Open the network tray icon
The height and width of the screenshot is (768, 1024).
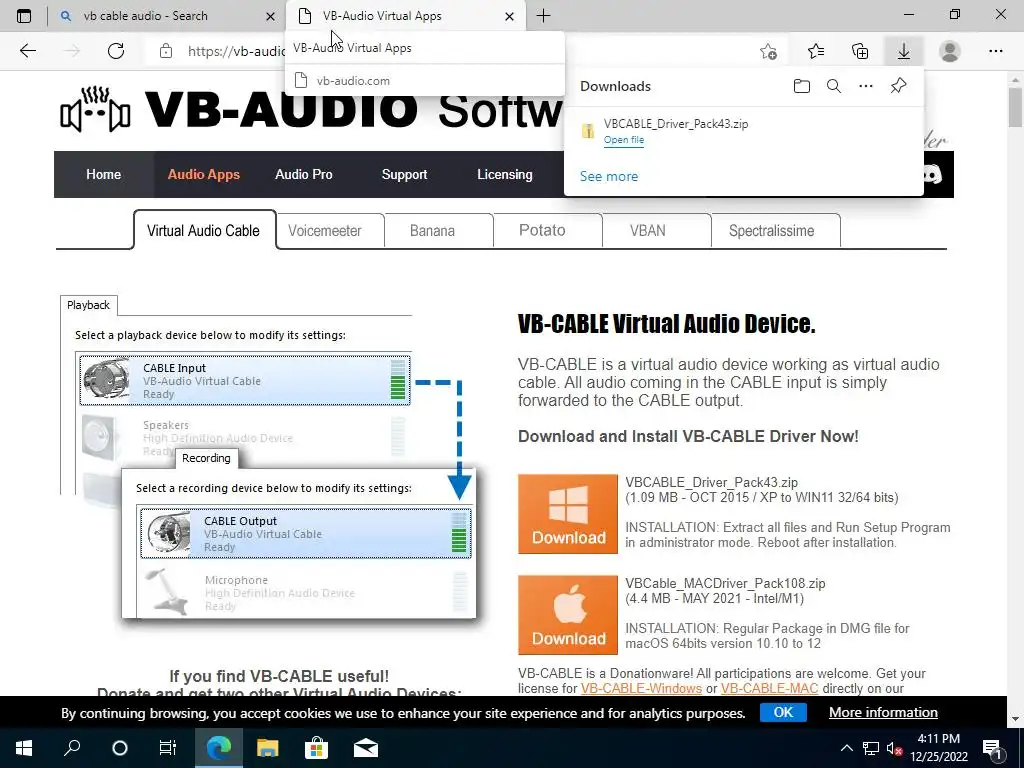click(x=871, y=748)
